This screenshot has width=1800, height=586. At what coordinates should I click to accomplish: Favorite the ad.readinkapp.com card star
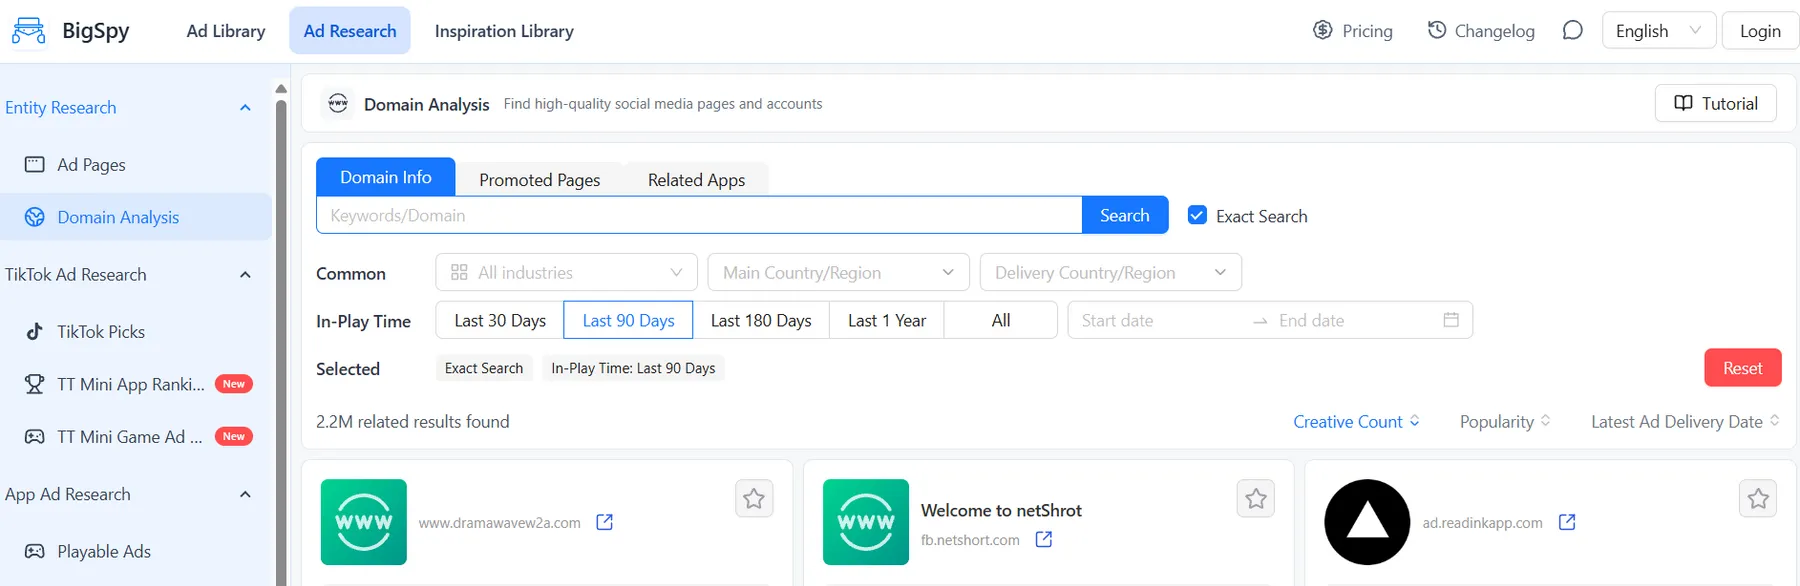[x=1758, y=498]
